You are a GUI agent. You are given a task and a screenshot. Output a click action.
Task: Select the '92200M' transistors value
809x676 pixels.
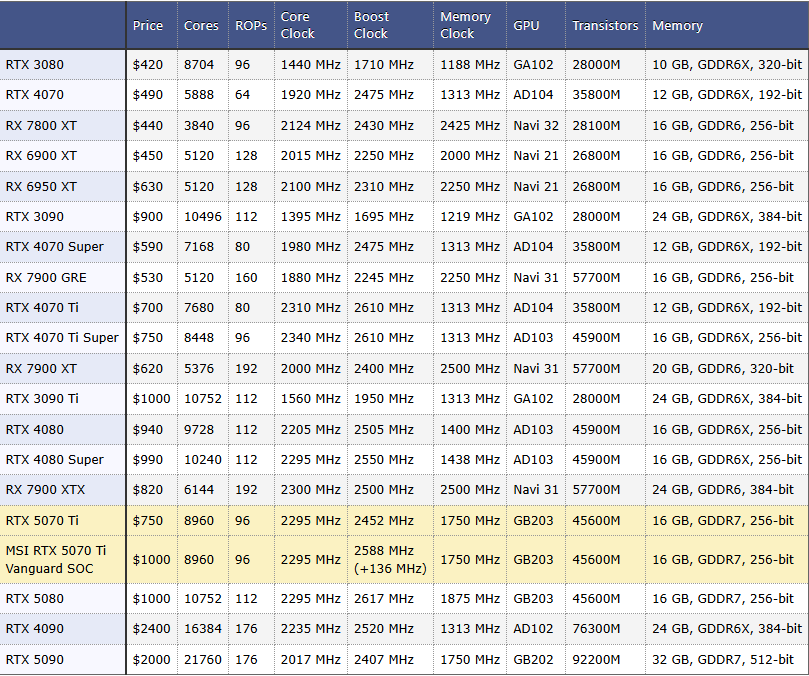point(596,659)
